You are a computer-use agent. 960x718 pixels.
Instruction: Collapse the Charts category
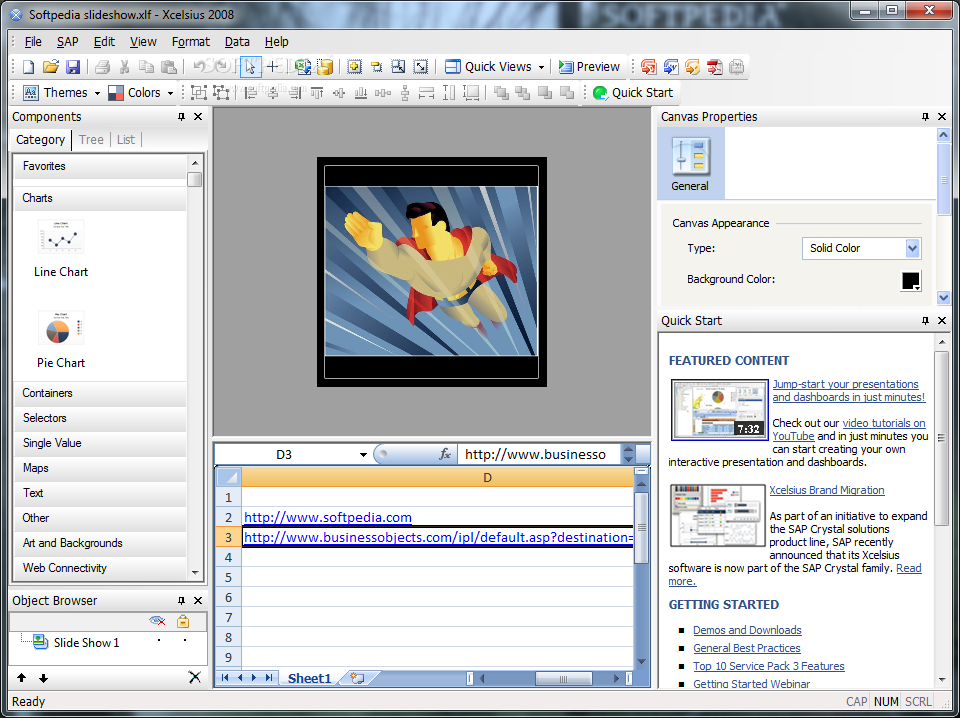coord(100,198)
